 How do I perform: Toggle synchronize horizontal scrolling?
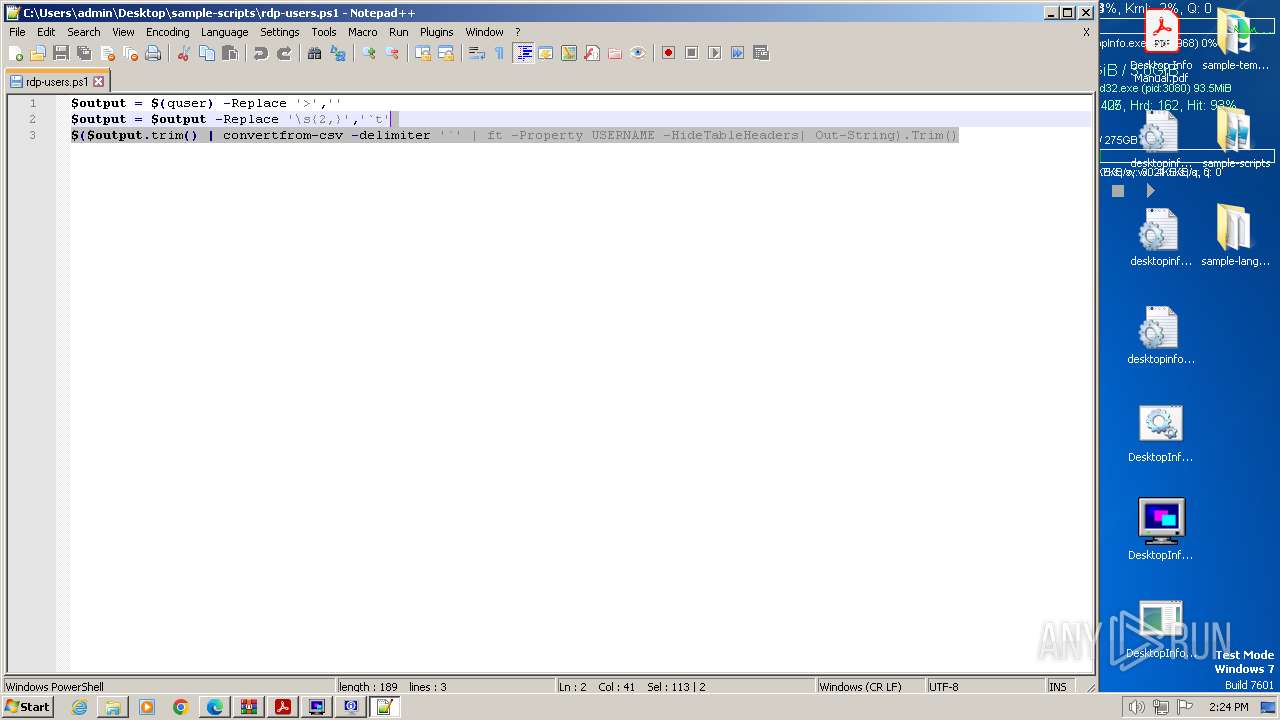(x=446, y=53)
